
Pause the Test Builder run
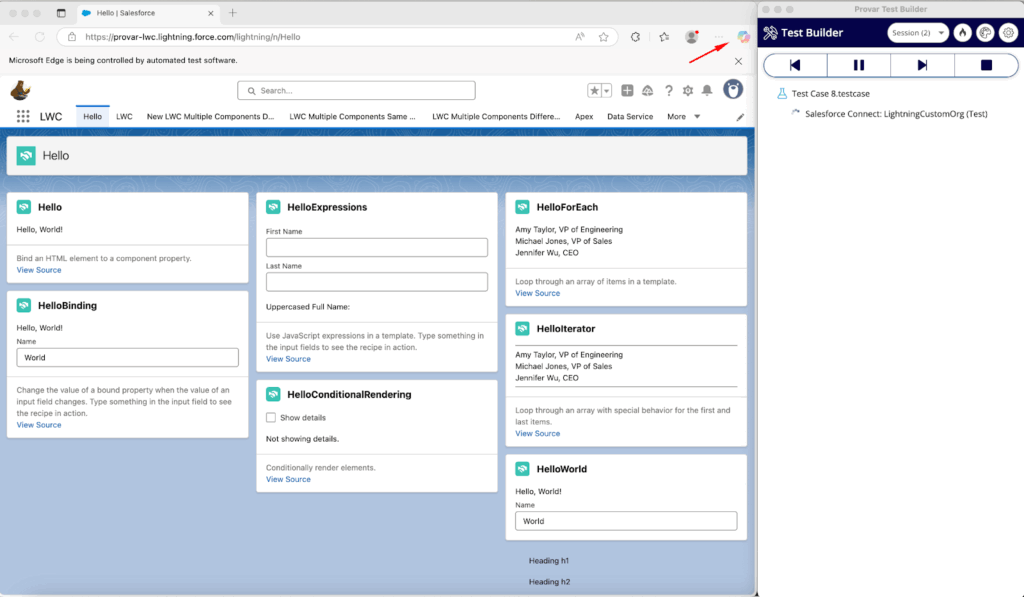859,65
